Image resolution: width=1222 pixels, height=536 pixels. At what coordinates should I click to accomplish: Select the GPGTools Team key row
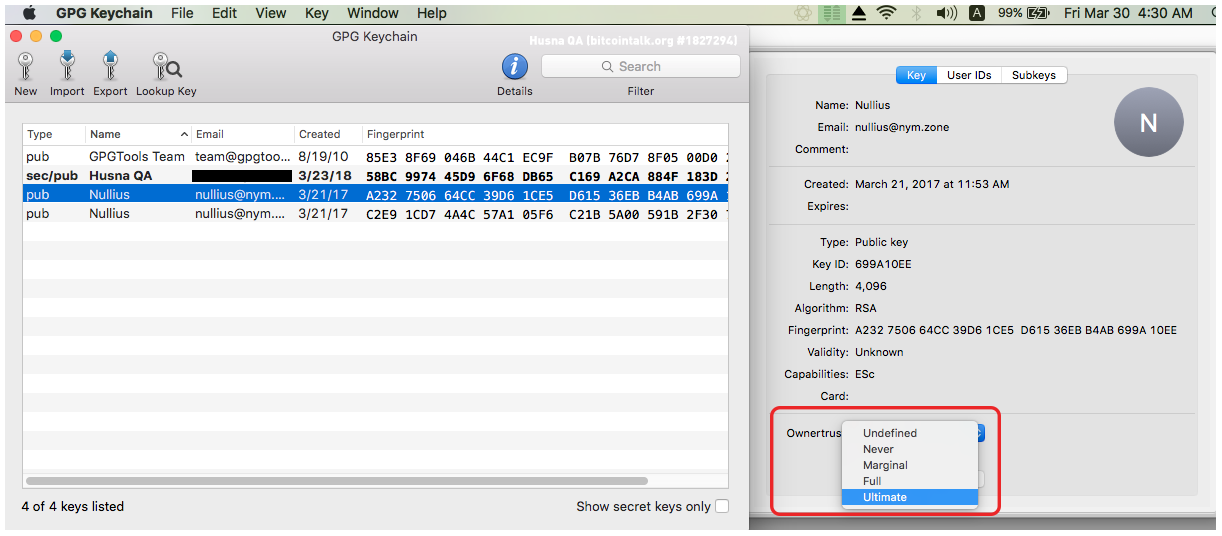375,157
